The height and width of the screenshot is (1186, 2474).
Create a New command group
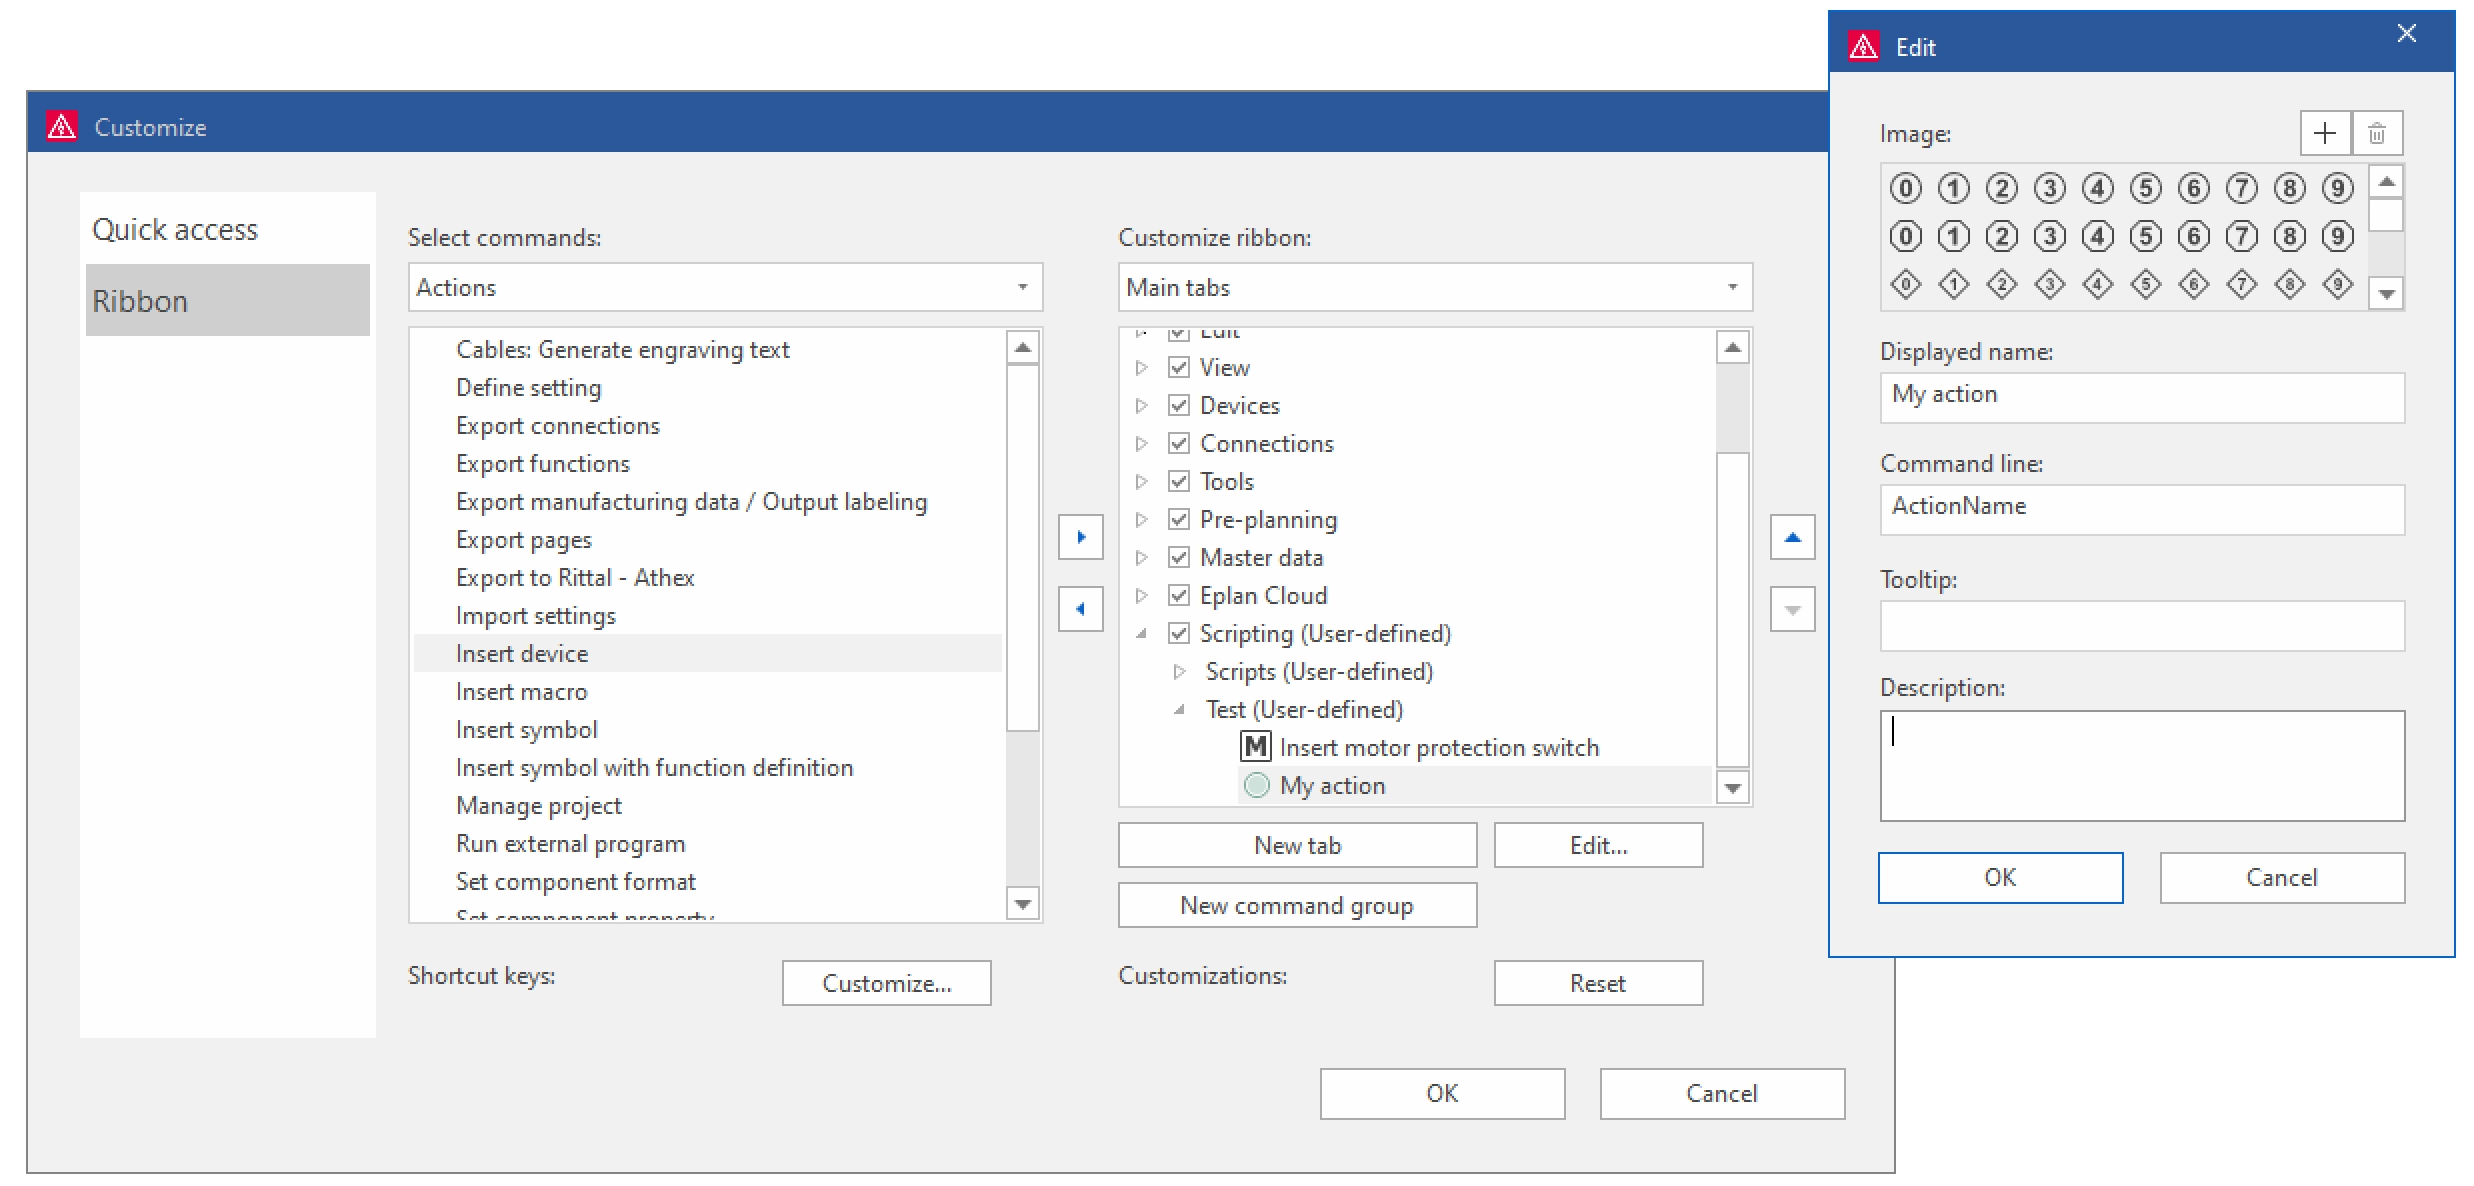(1297, 905)
